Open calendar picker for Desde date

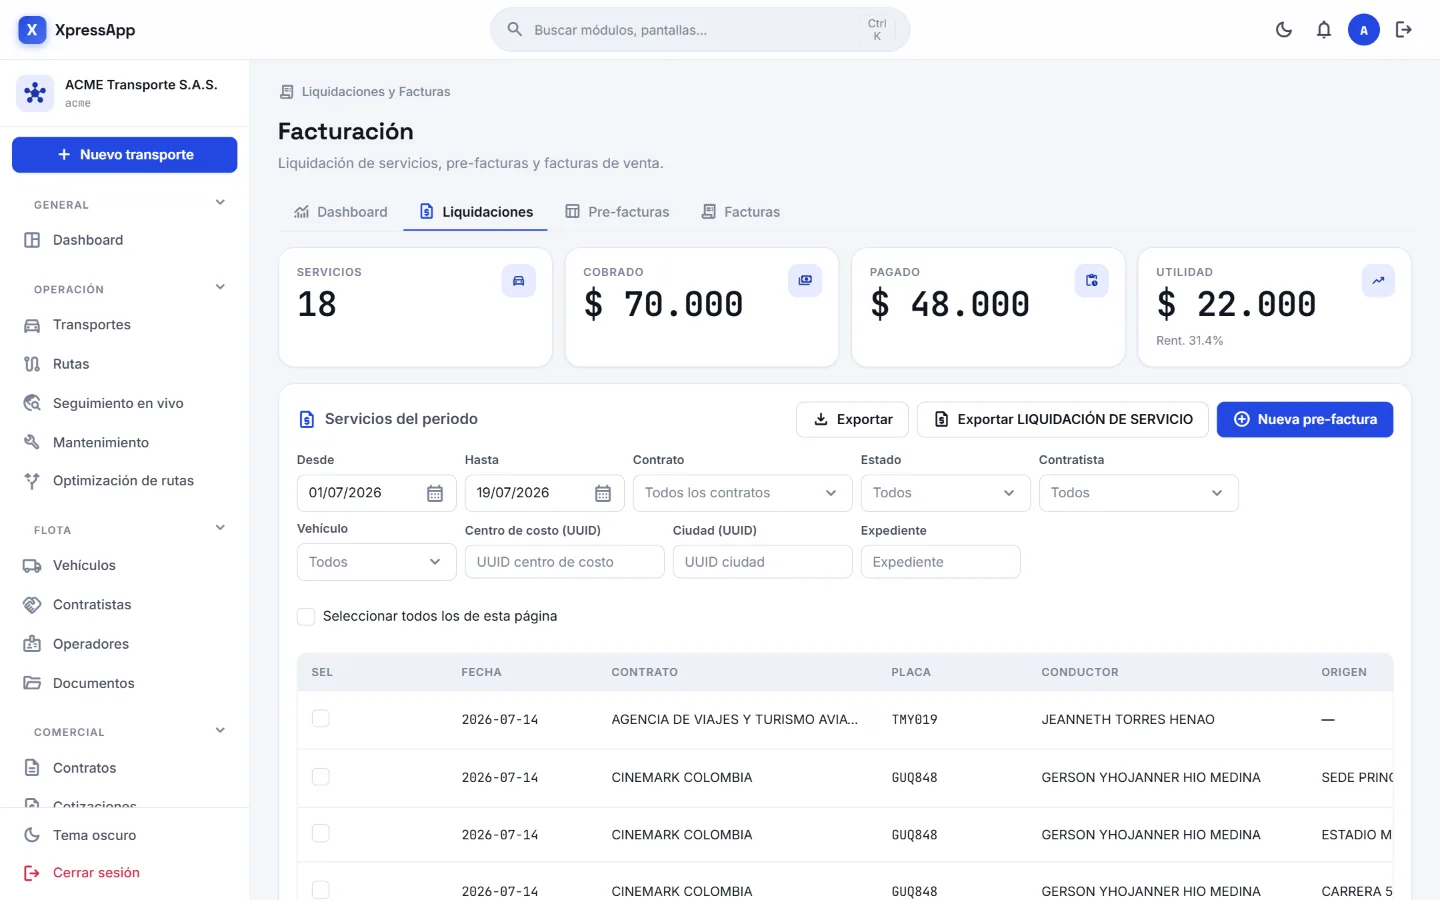435,493
